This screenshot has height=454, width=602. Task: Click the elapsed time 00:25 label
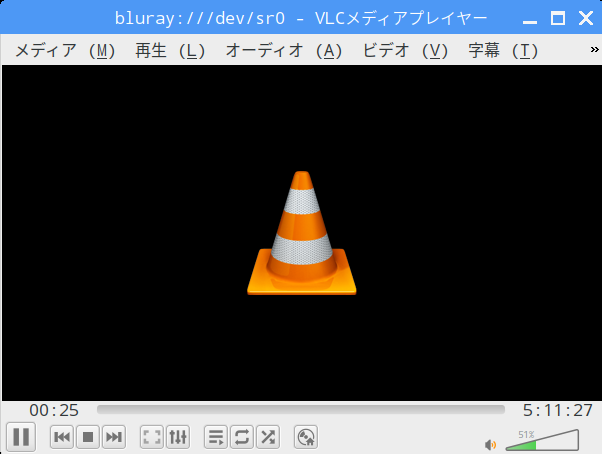pos(54,410)
